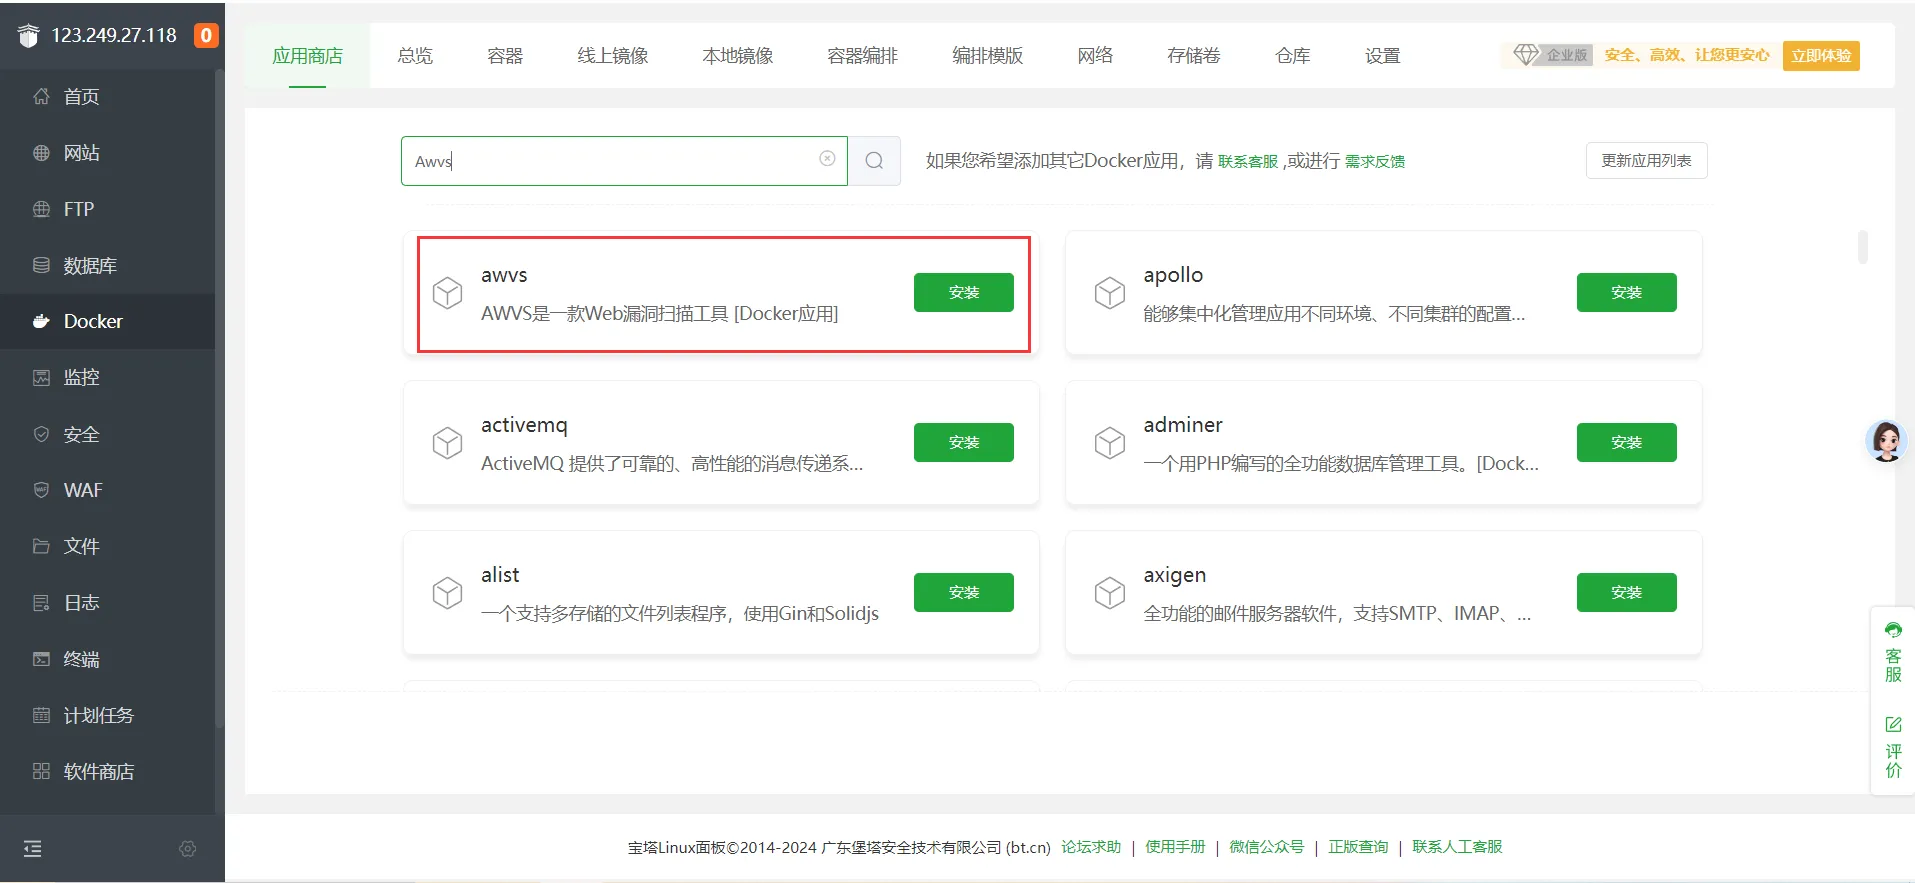1915x883 pixels.
Task: Click the 联系客服 link
Action: 1248,162
